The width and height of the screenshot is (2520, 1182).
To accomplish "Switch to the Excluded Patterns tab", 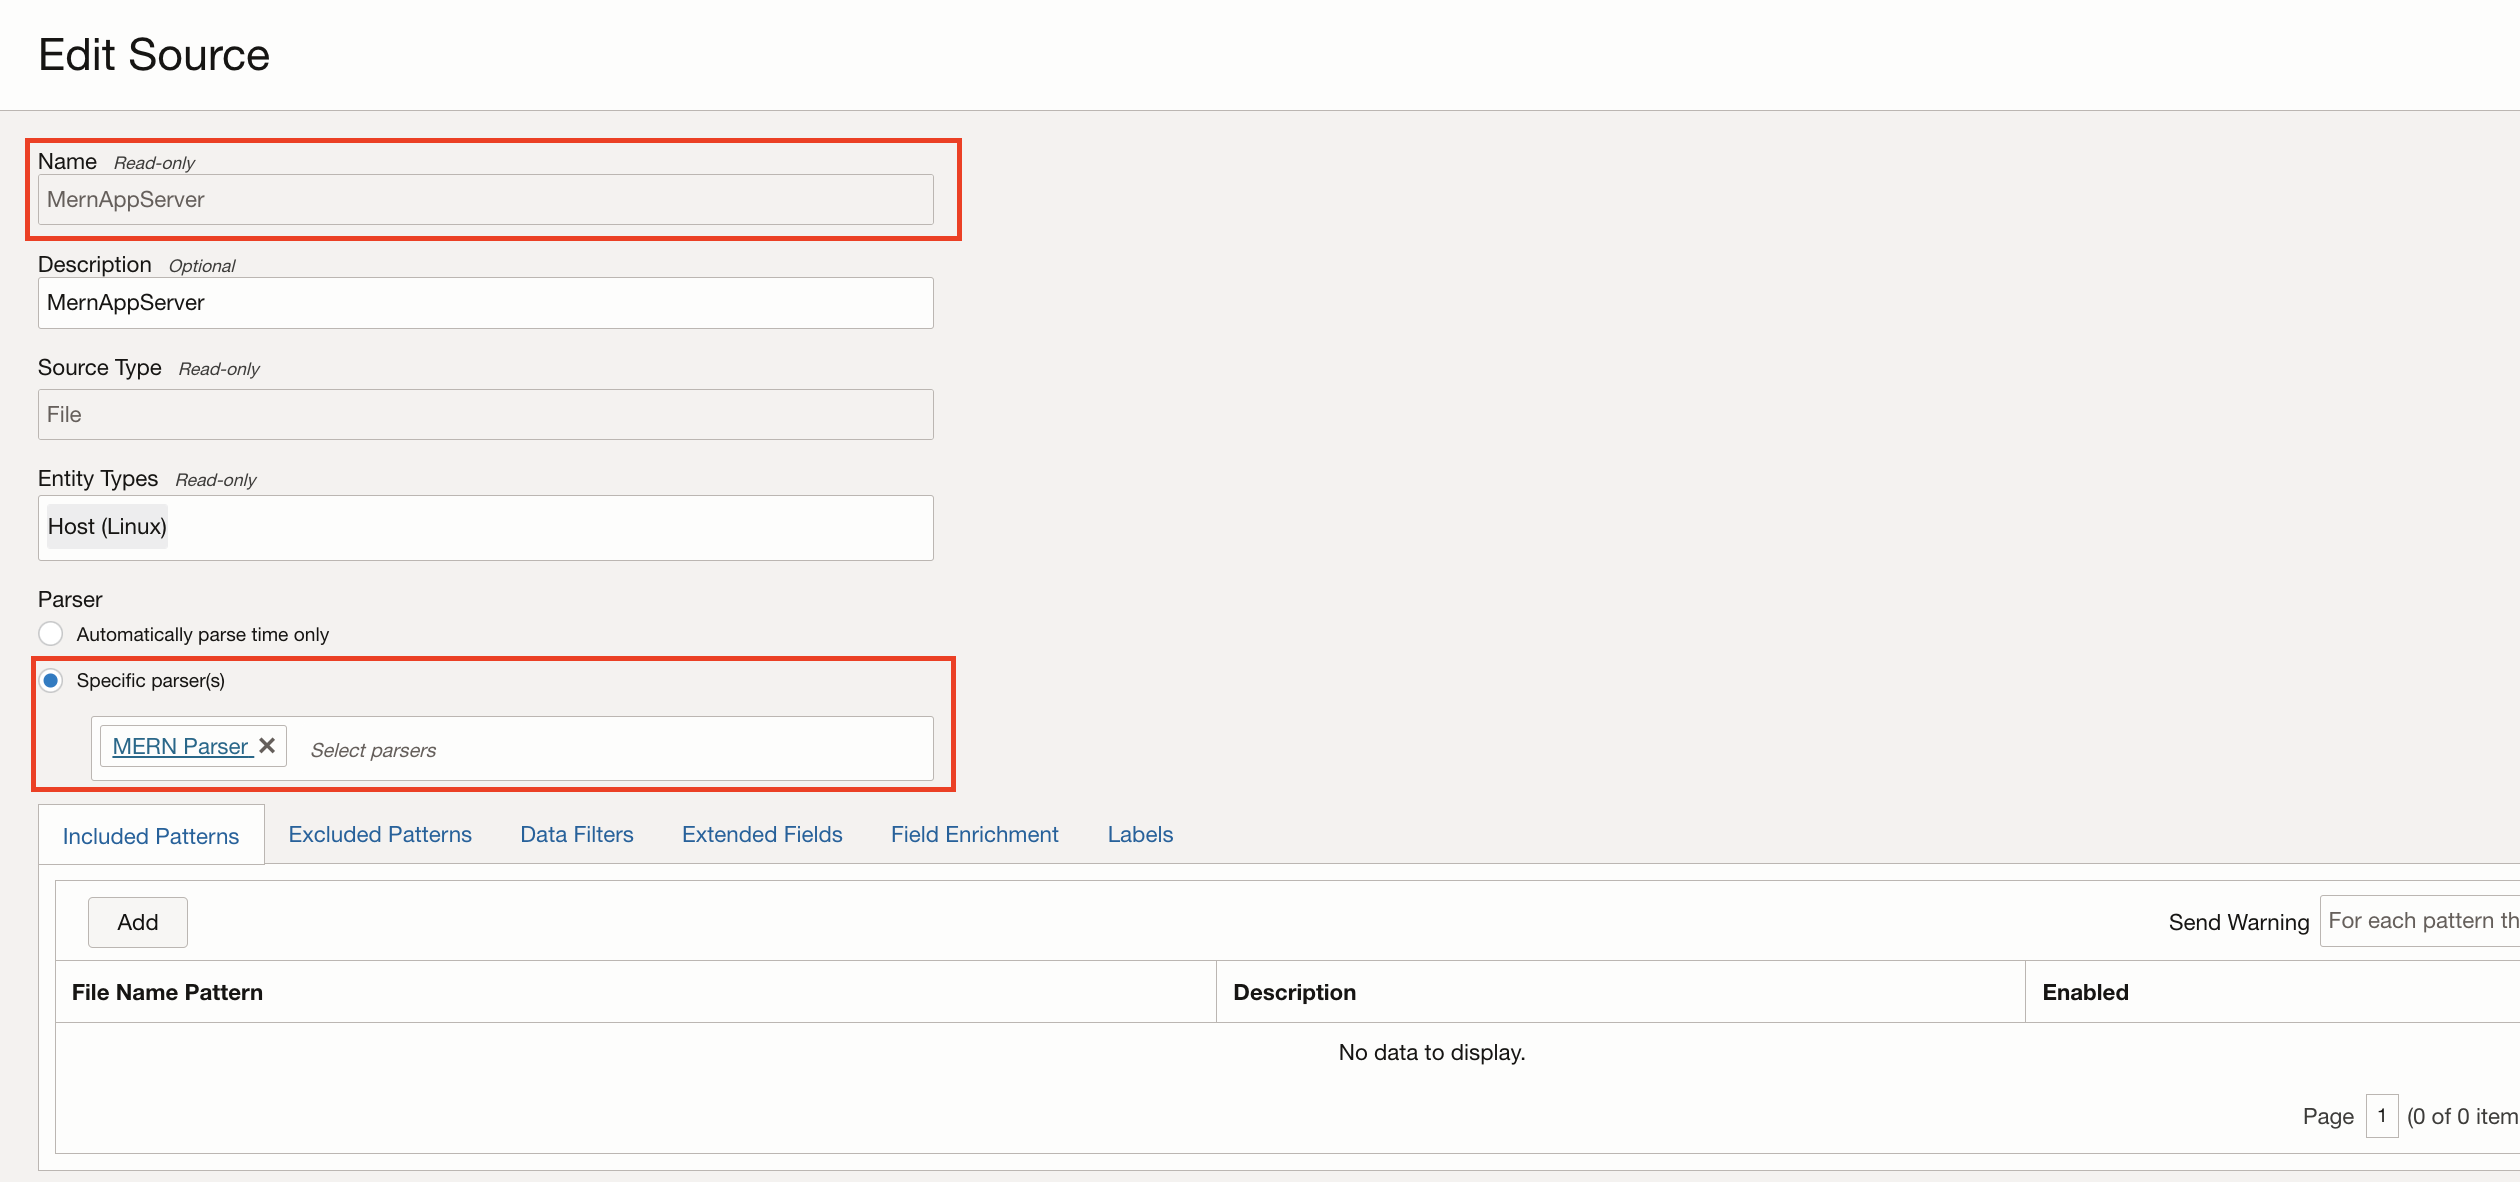I will point(380,834).
